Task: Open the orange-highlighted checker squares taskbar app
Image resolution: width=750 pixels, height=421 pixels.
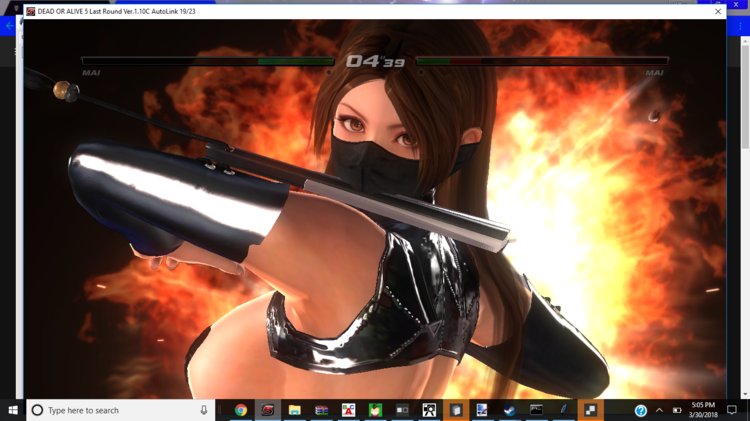Action: tap(590, 410)
